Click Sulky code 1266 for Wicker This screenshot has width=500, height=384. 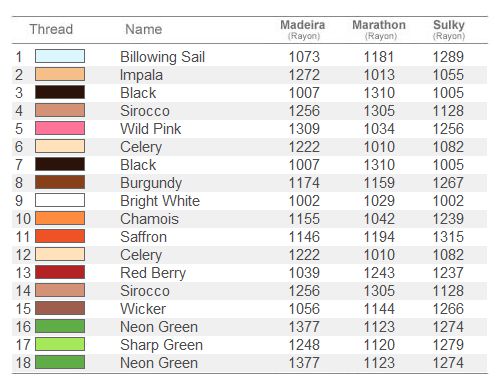coord(448,309)
